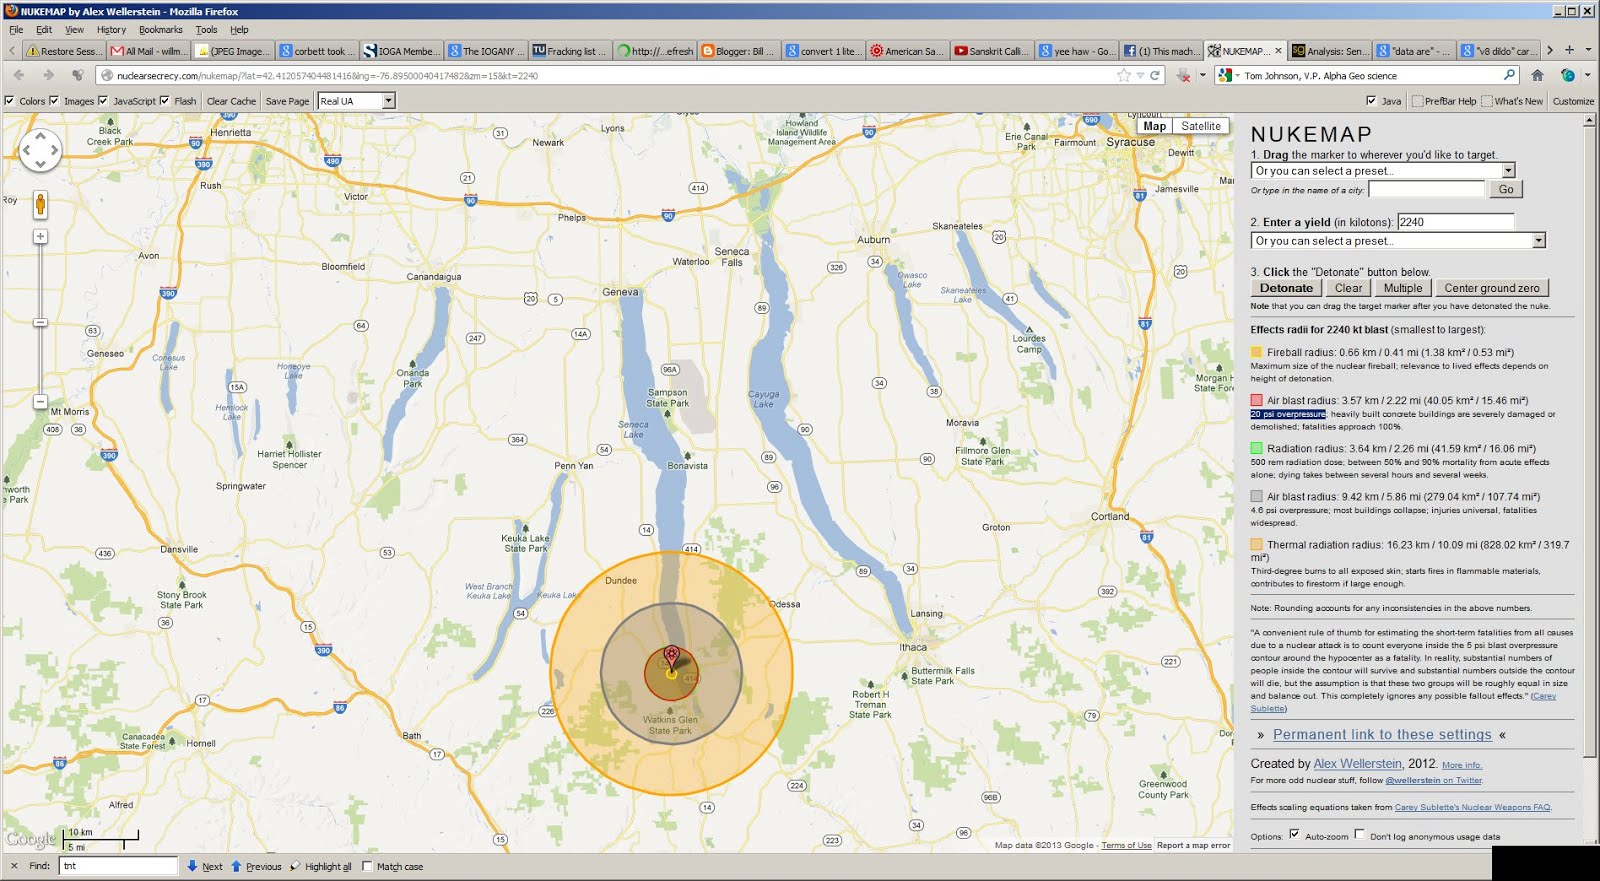Click the ad-block icon with red X
This screenshot has height=881, width=1600.
[x=1184, y=75]
